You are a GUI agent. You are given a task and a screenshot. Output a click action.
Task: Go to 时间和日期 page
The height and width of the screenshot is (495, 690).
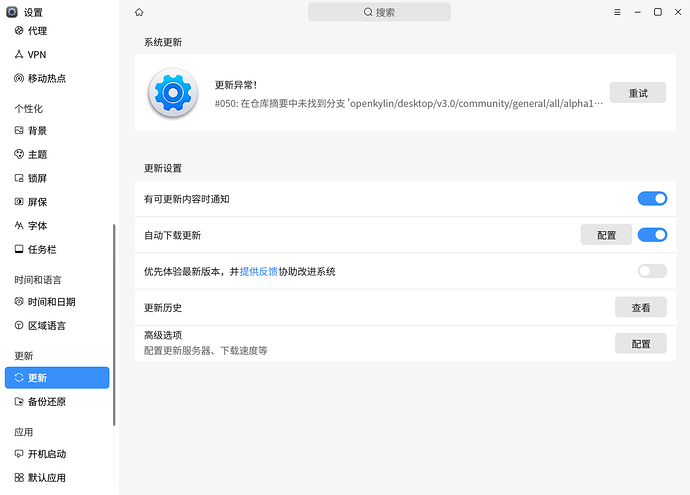click(57, 302)
